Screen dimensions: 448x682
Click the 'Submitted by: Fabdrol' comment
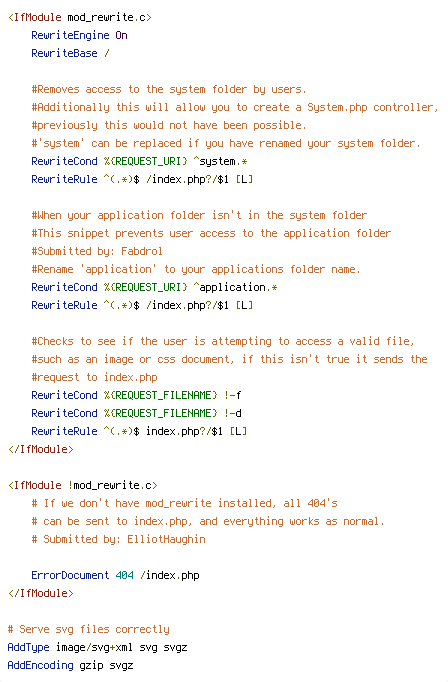pyautogui.click(x=97, y=251)
